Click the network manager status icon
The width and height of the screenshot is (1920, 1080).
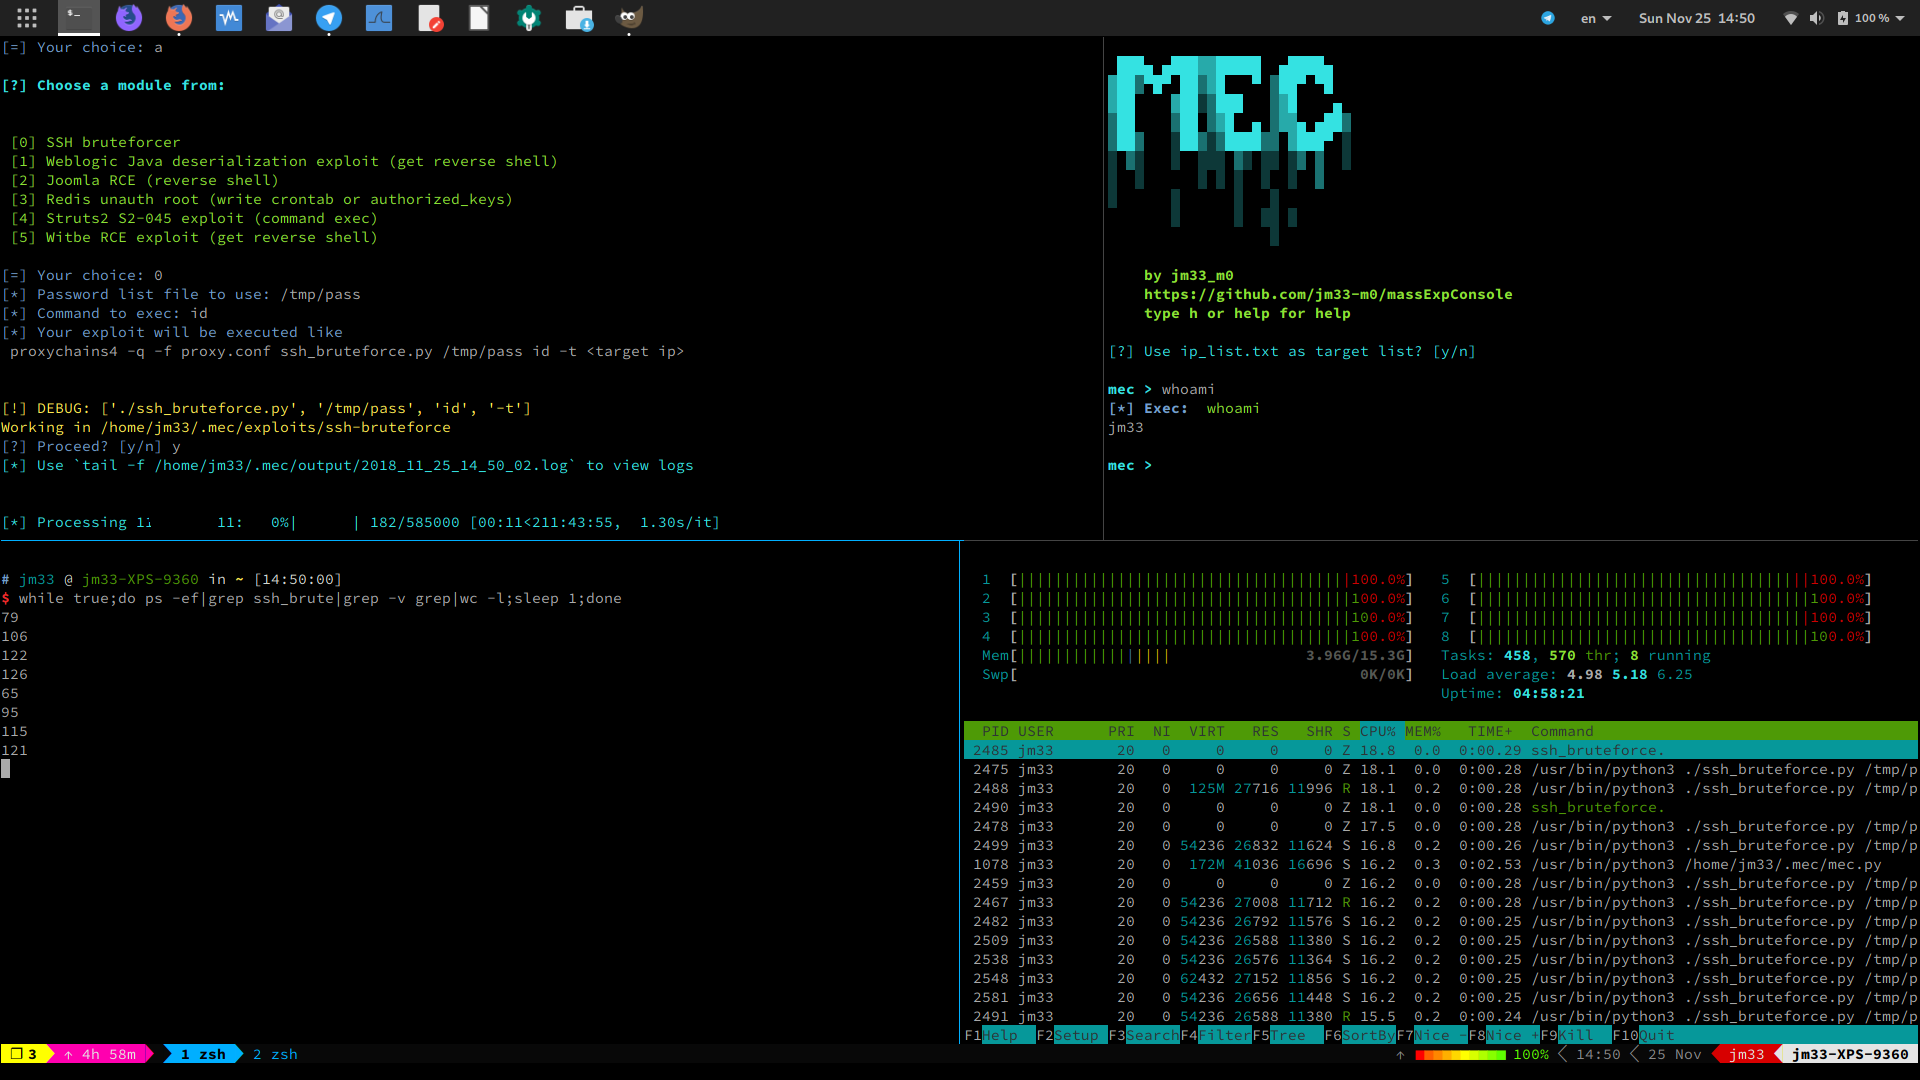[1789, 17]
